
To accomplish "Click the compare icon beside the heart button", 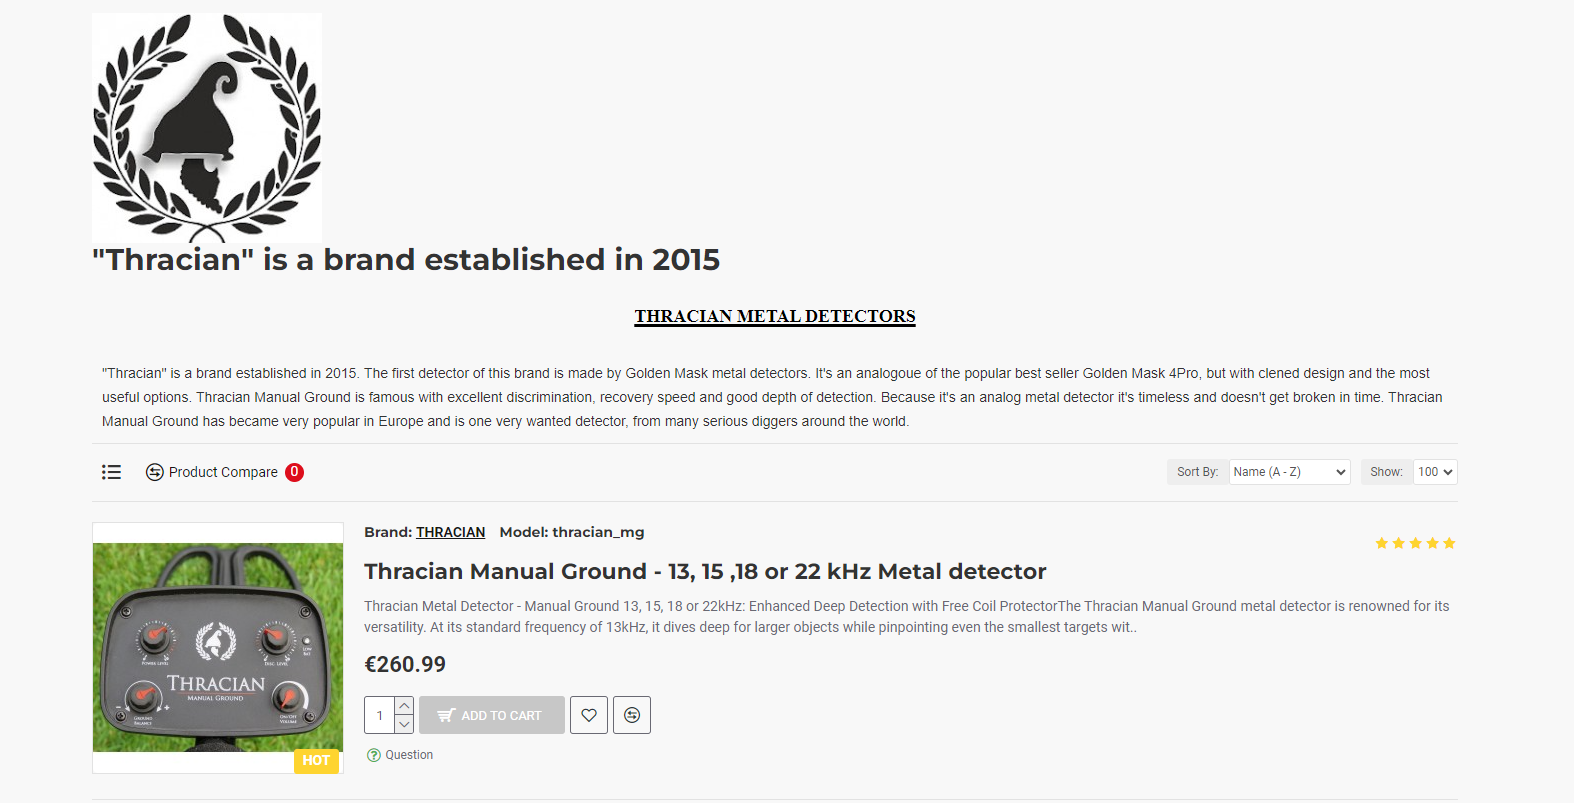I will coord(632,715).
